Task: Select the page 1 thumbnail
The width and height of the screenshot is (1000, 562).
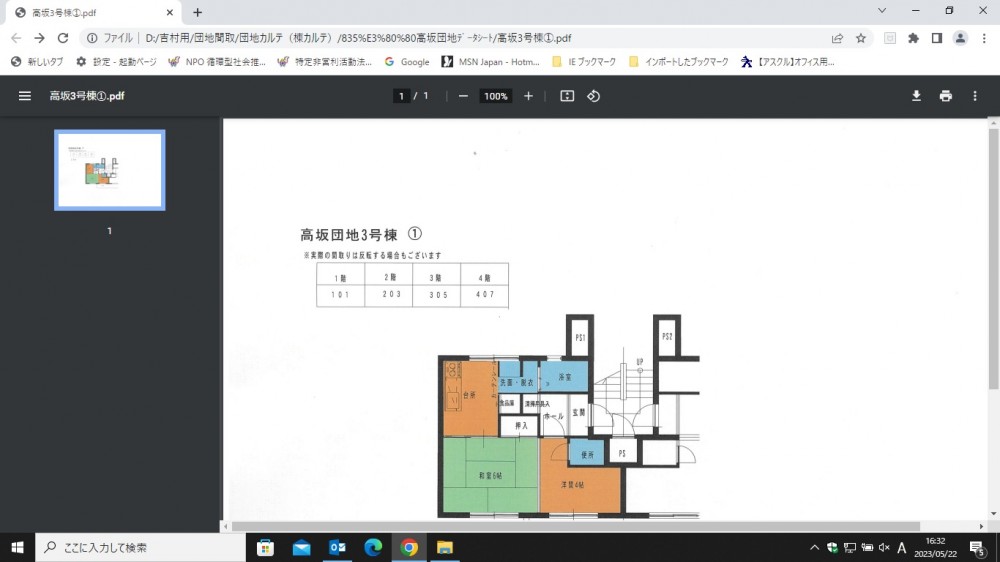Action: (109, 170)
